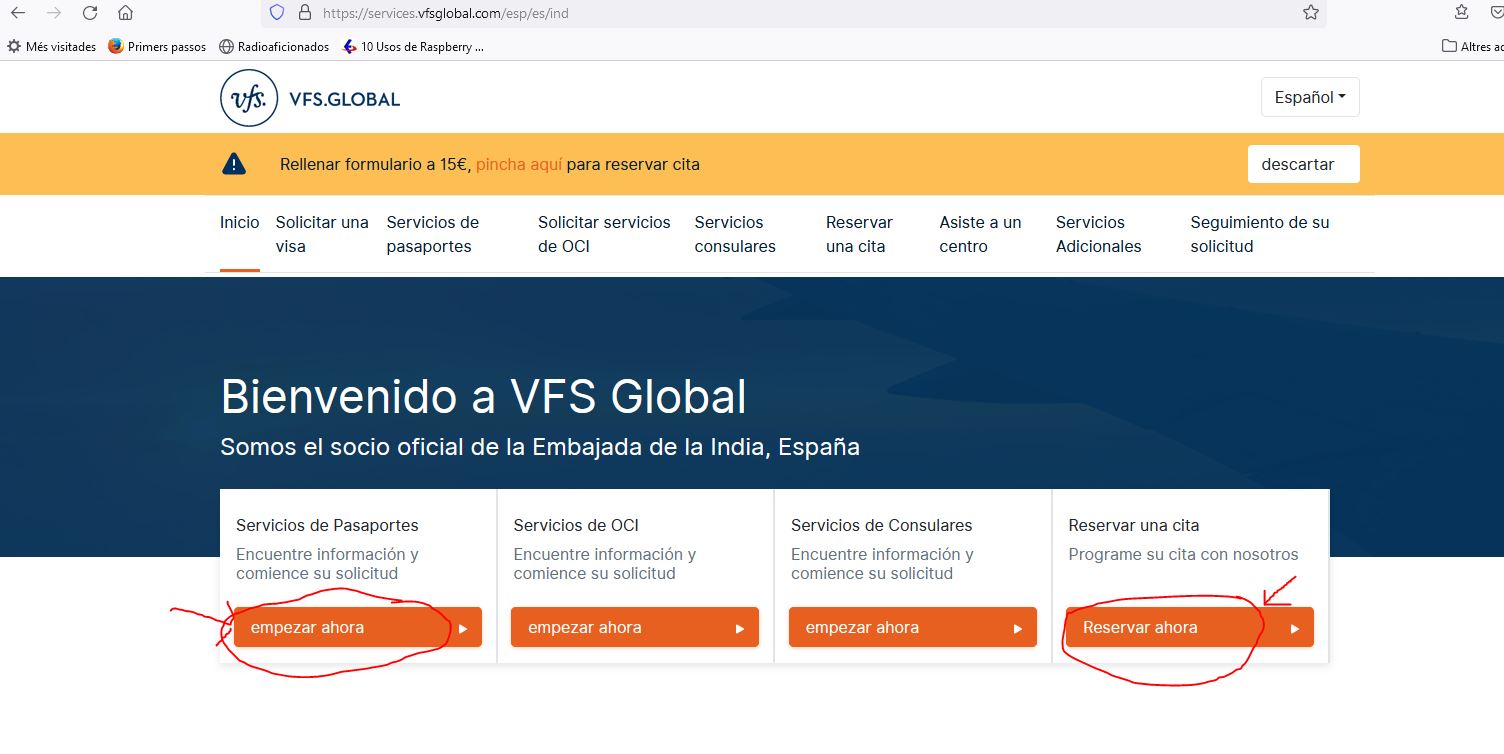Open the Altres adreces bookmarks folder
Image resolution: width=1504 pixels, height=754 pixels.
point(1472,46)
